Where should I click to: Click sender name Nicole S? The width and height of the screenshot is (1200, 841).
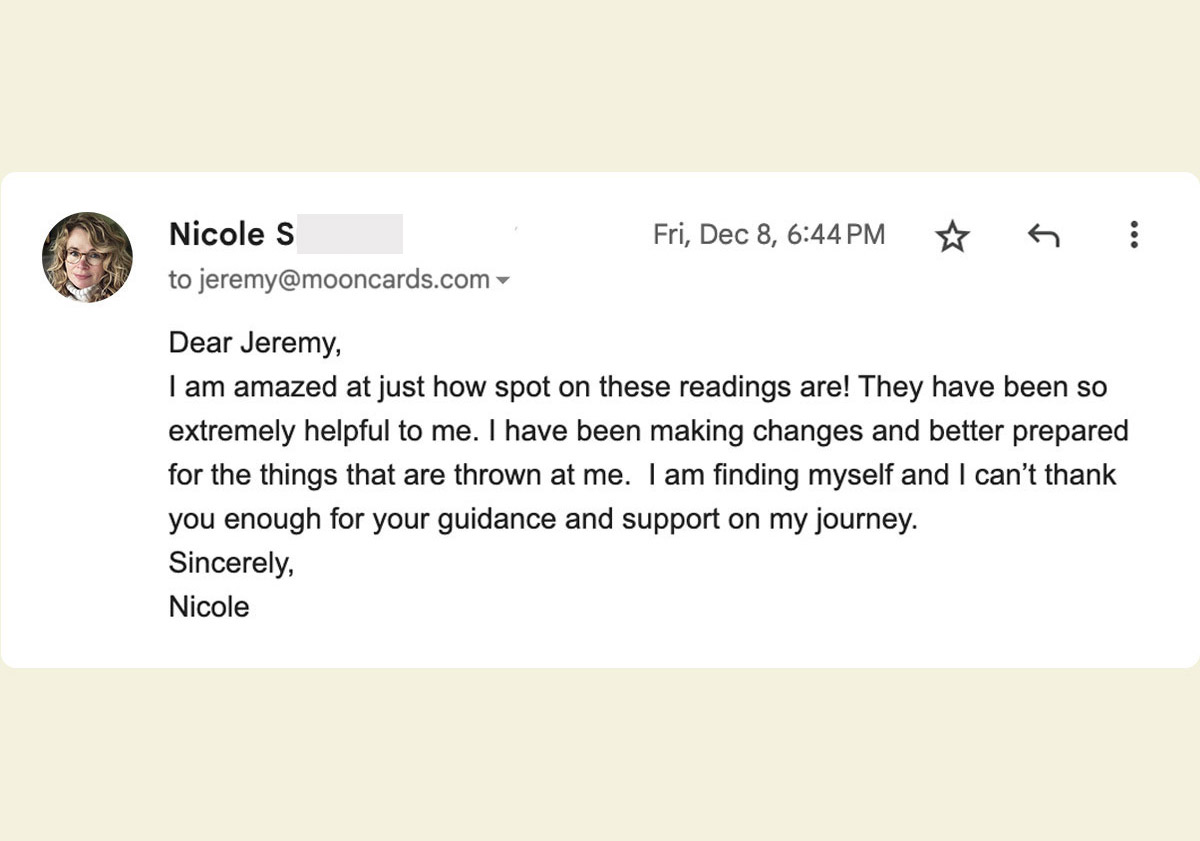(x=232, y=234)
